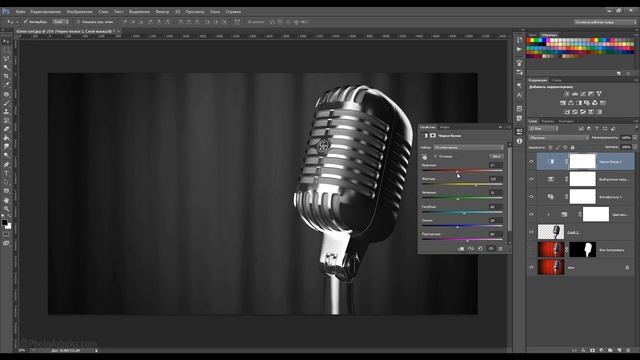Toggle Show Transform Controls checkbox
This screenshot has width=640, height=360.
click(78, 22)
